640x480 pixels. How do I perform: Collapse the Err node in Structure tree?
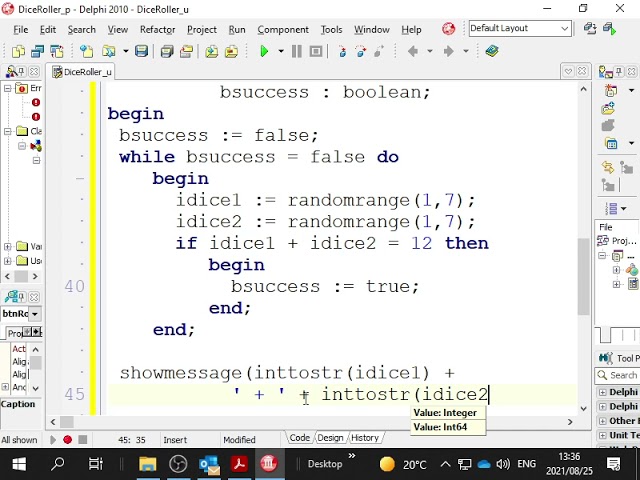pos(7,88)
